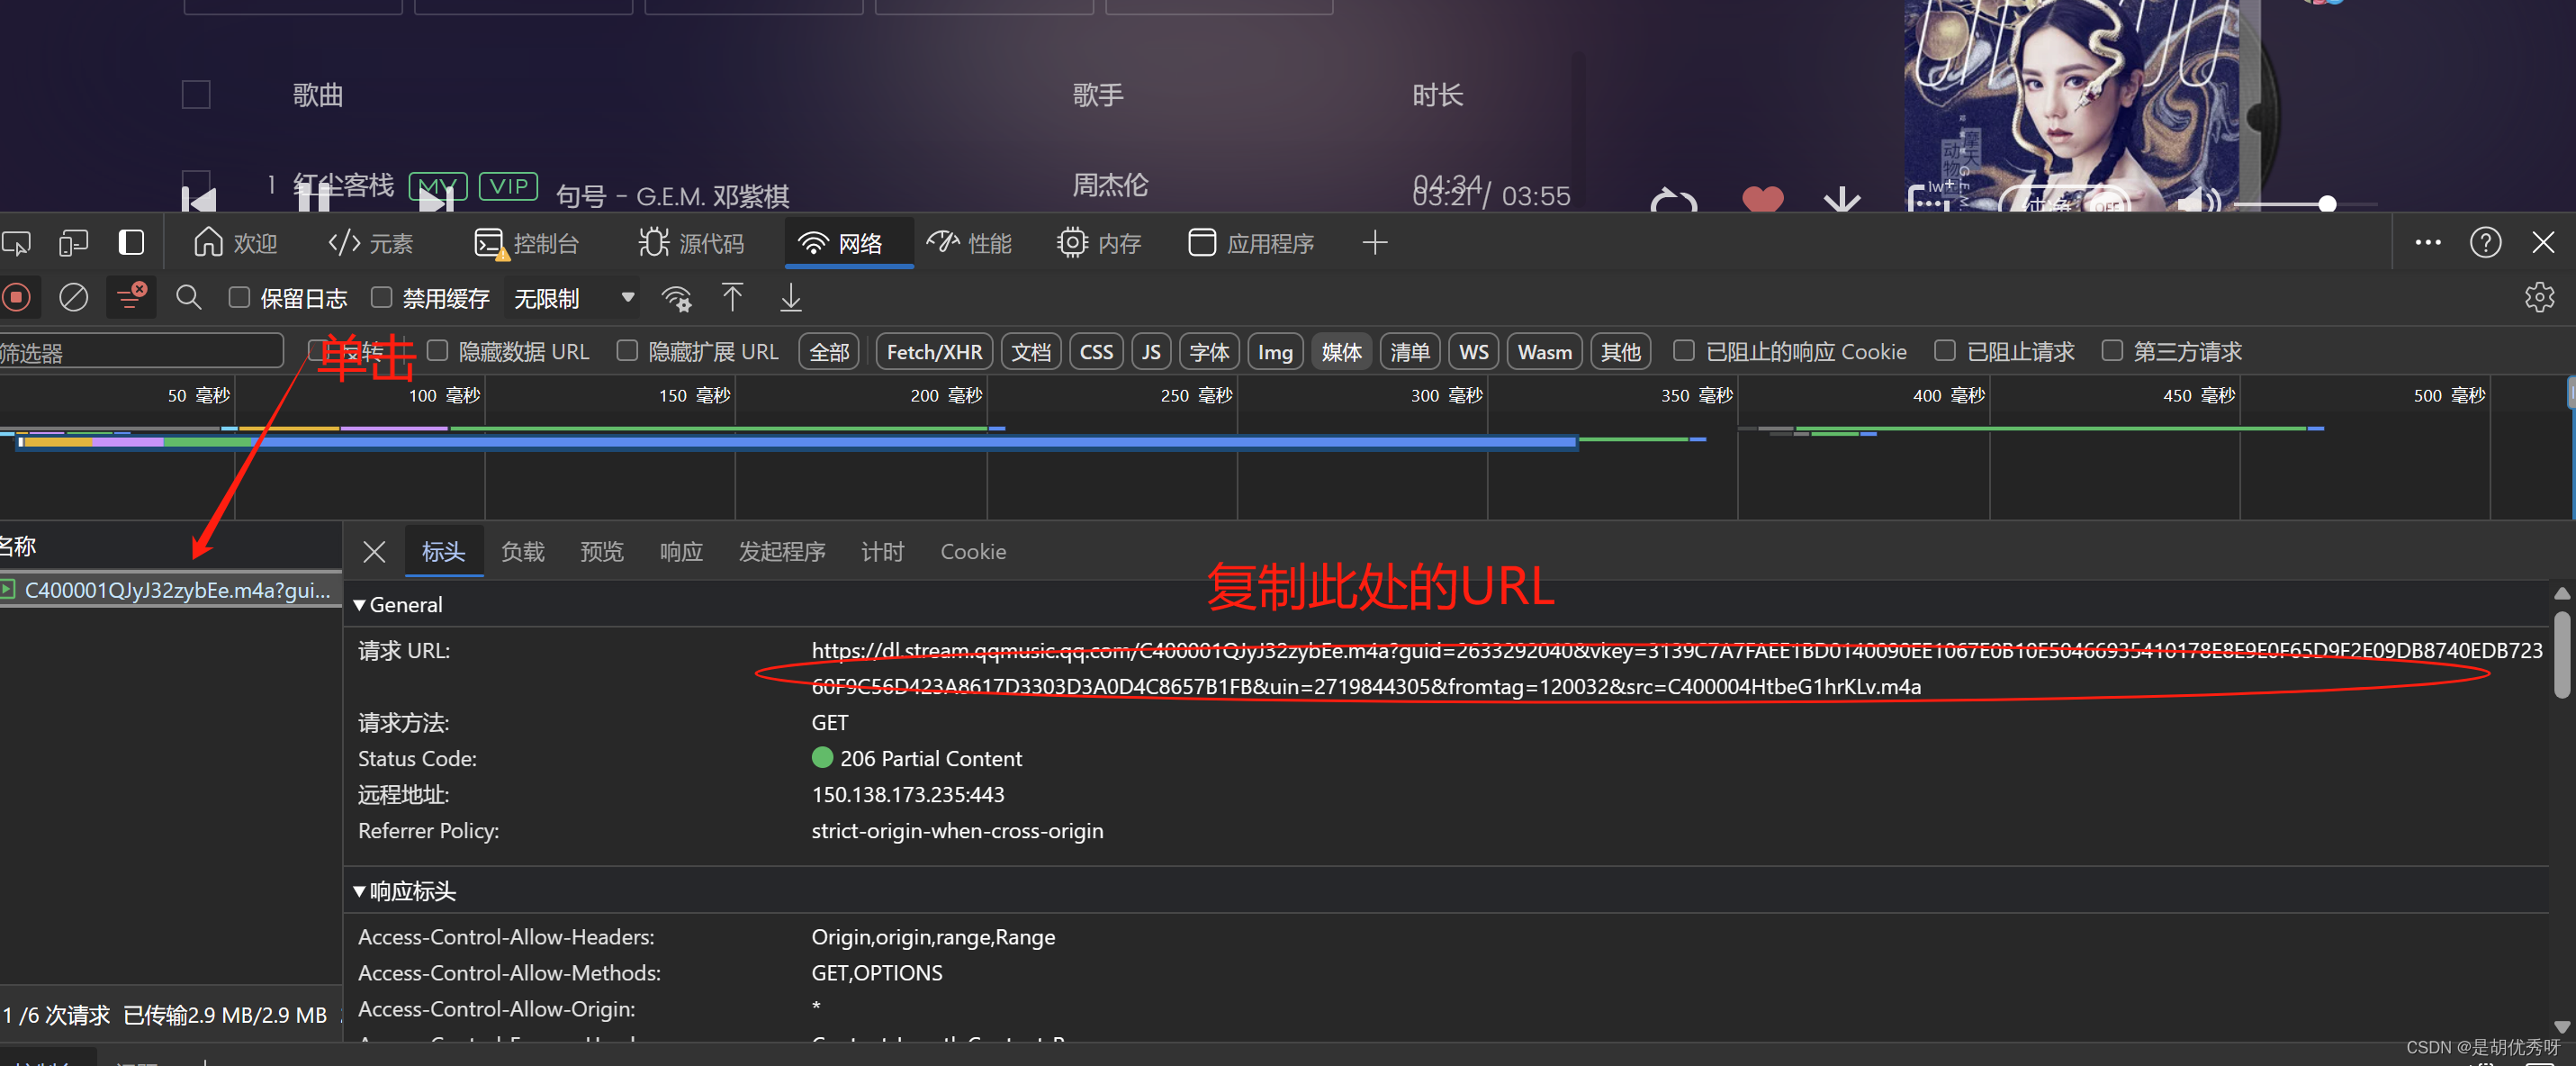Open the Initiator (发起程序) tab

(782, 551)
